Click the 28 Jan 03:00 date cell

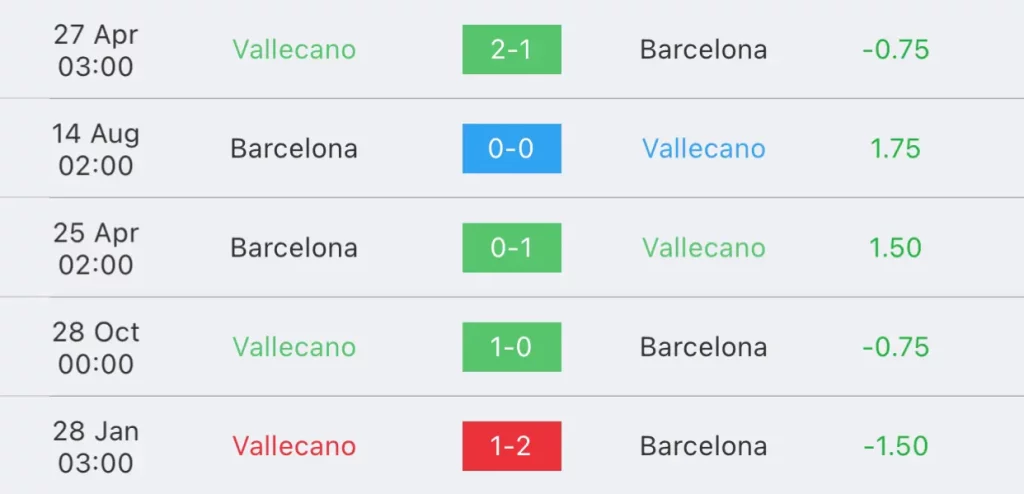point(96,447)
